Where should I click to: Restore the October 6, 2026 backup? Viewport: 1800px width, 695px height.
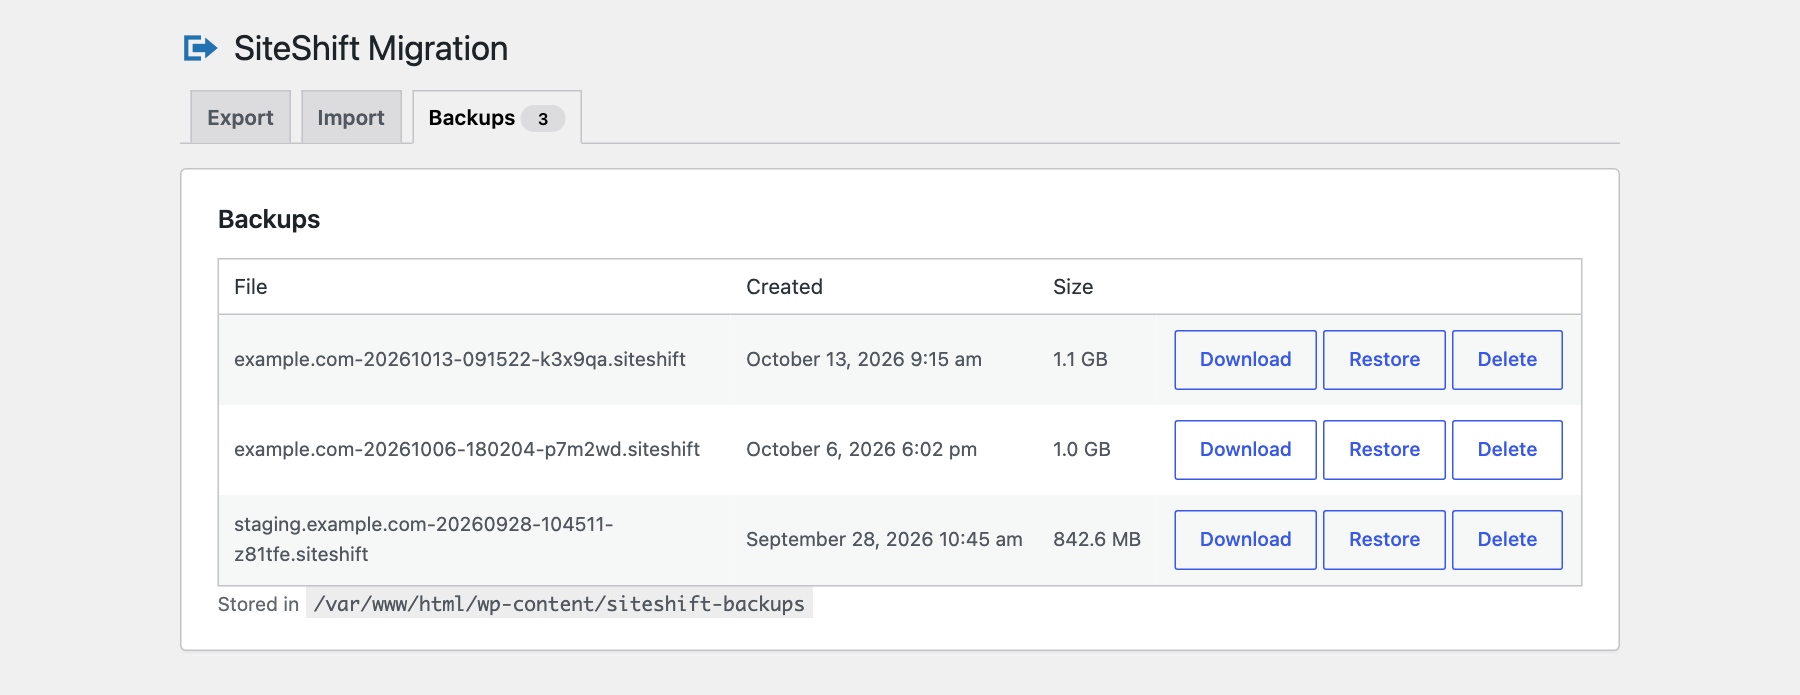[x=1384, y=450]
